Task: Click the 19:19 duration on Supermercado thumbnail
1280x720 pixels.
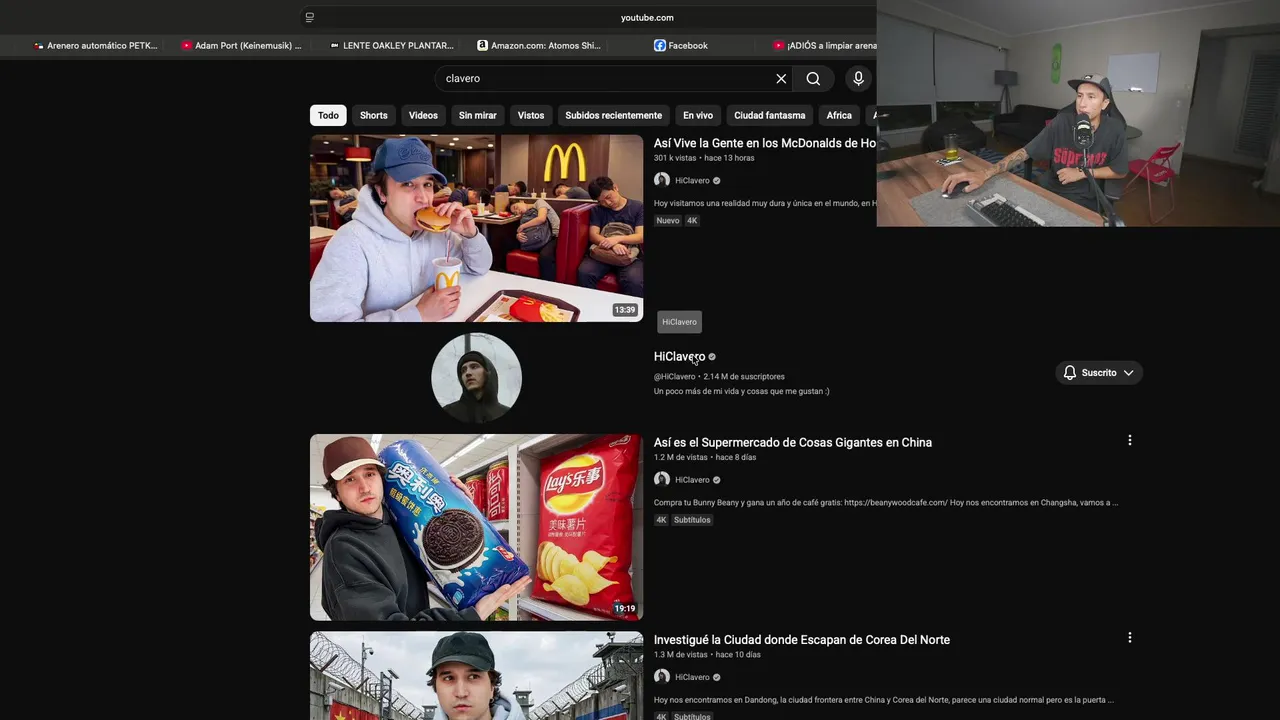Action: [x=625, y=609]
